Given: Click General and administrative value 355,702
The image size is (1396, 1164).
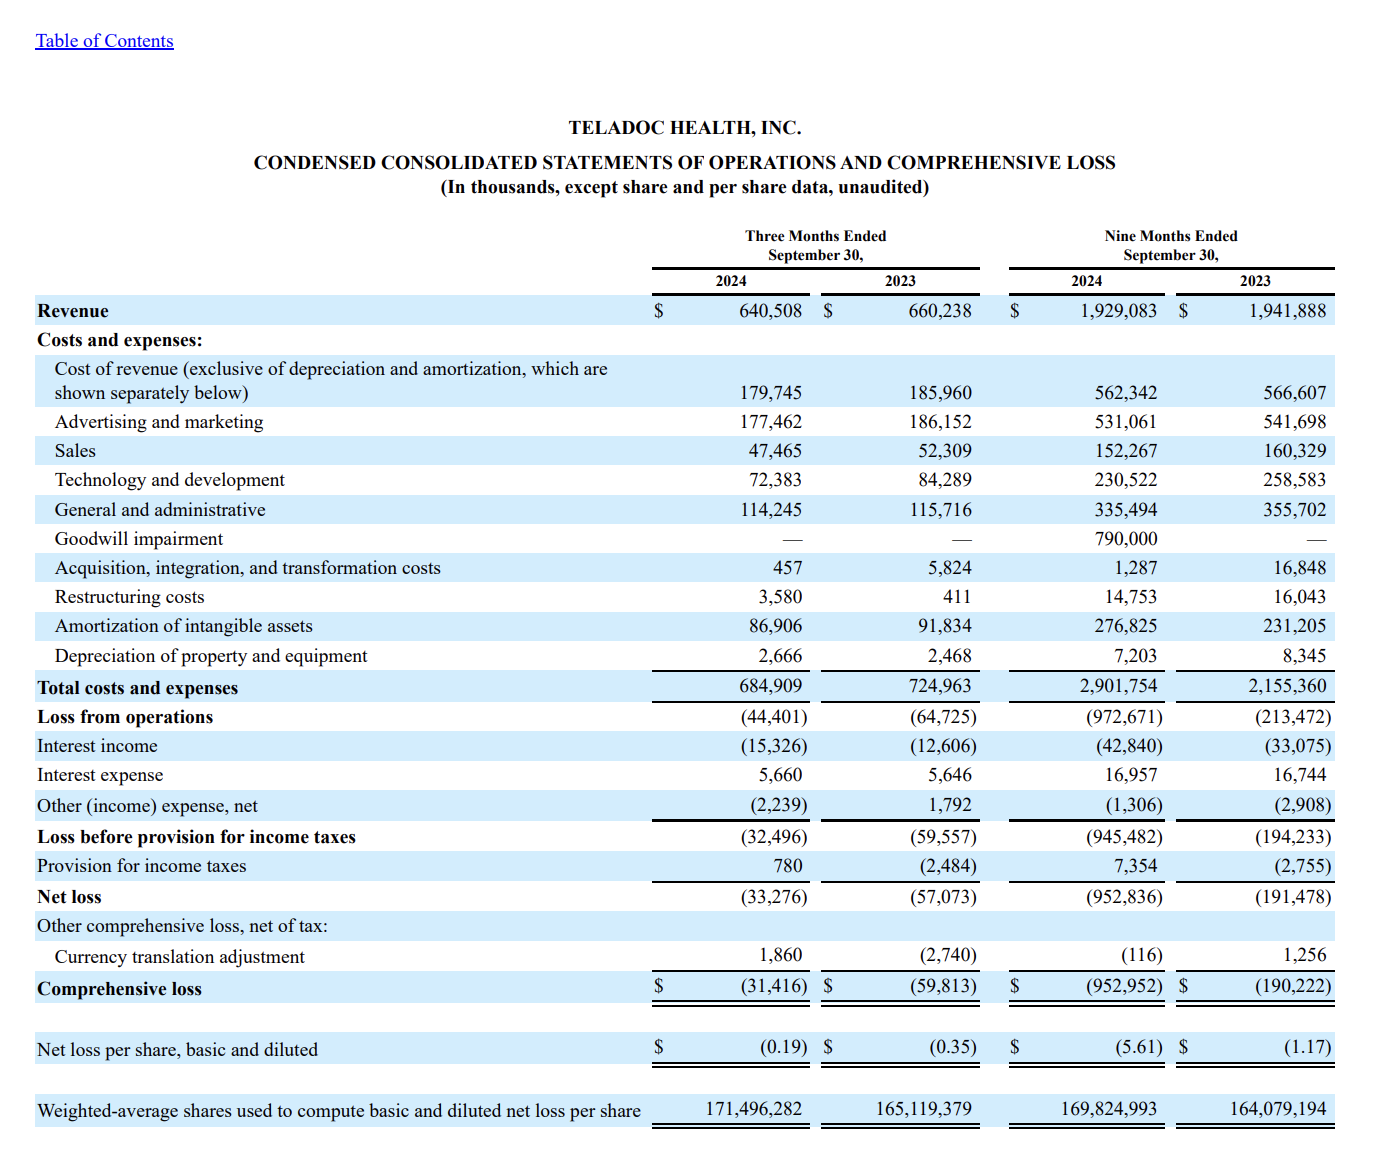Looking at the screenshot, I should [x=1295, y=510].
